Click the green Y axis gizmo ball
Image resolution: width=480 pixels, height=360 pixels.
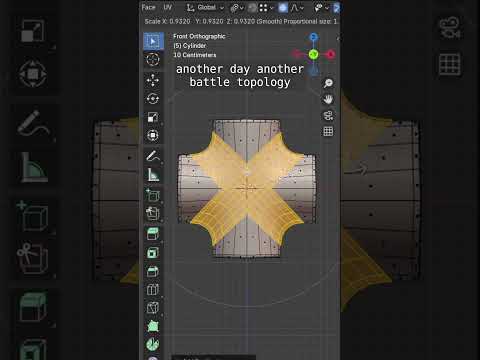pyautogui.click(x=313, y=54)
